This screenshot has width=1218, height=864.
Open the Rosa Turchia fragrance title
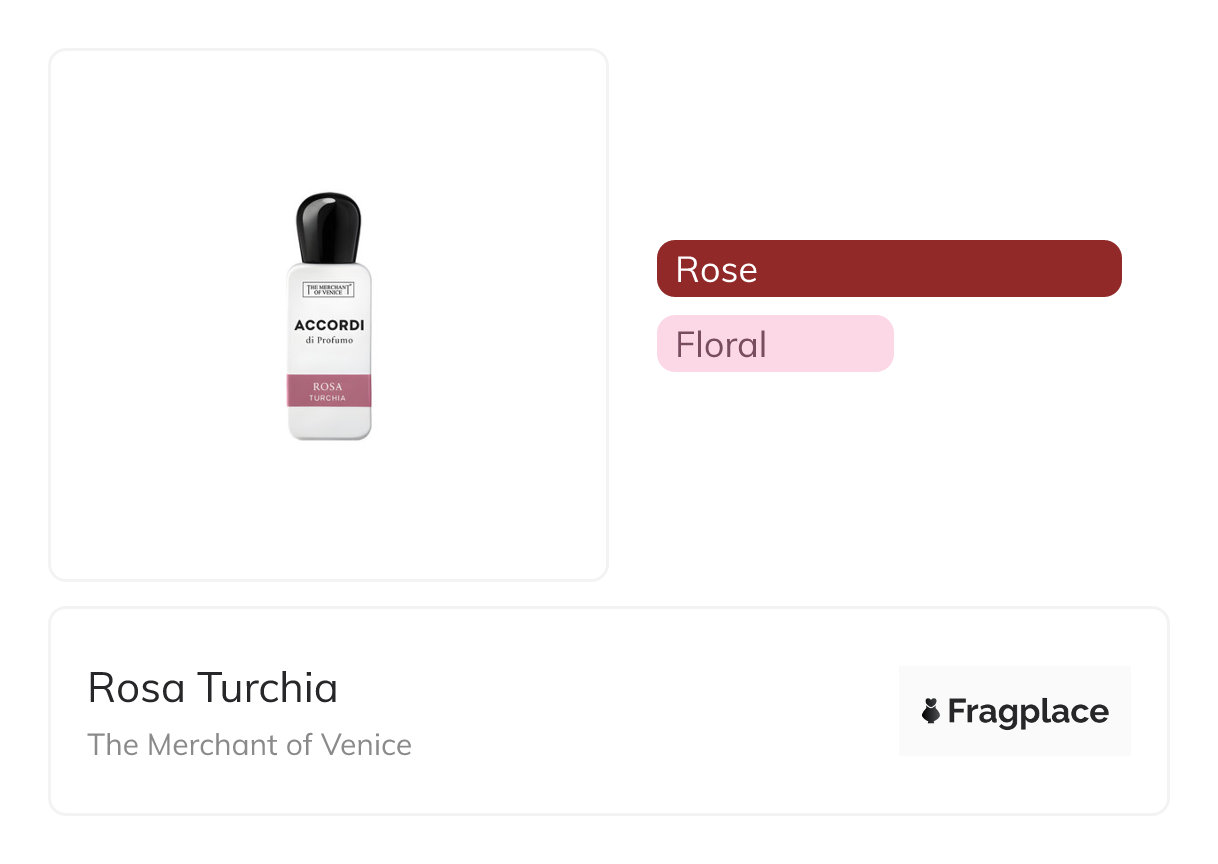click(213, 688)
